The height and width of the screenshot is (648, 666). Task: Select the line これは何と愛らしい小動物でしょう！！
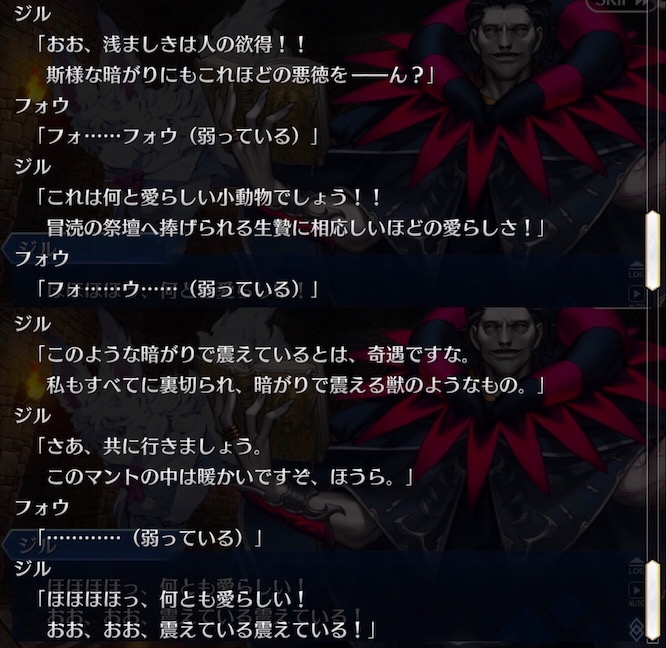(210, 197)
